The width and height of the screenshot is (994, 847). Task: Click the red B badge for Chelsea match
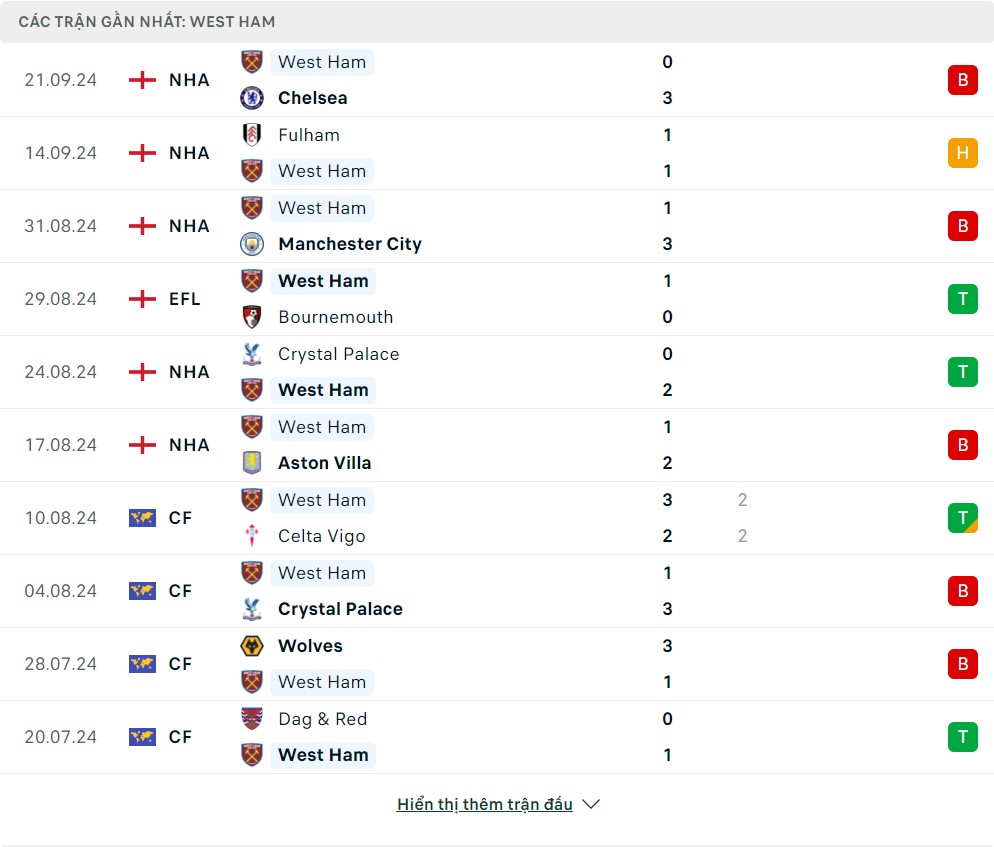coord(962,80)
